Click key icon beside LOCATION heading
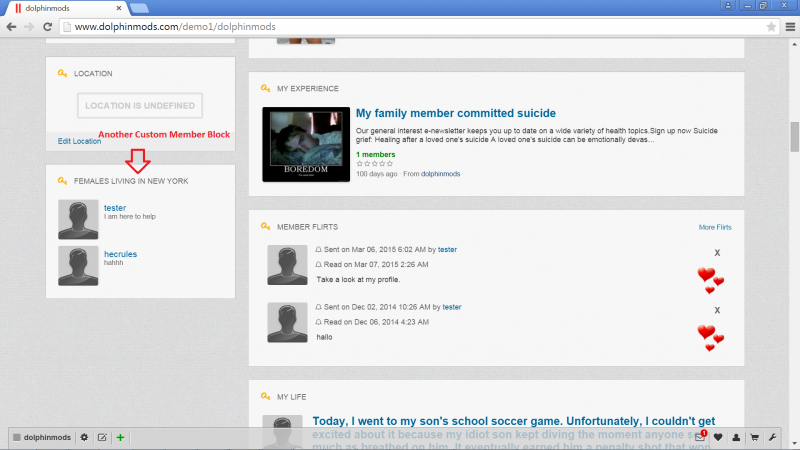 click(62, 73)
